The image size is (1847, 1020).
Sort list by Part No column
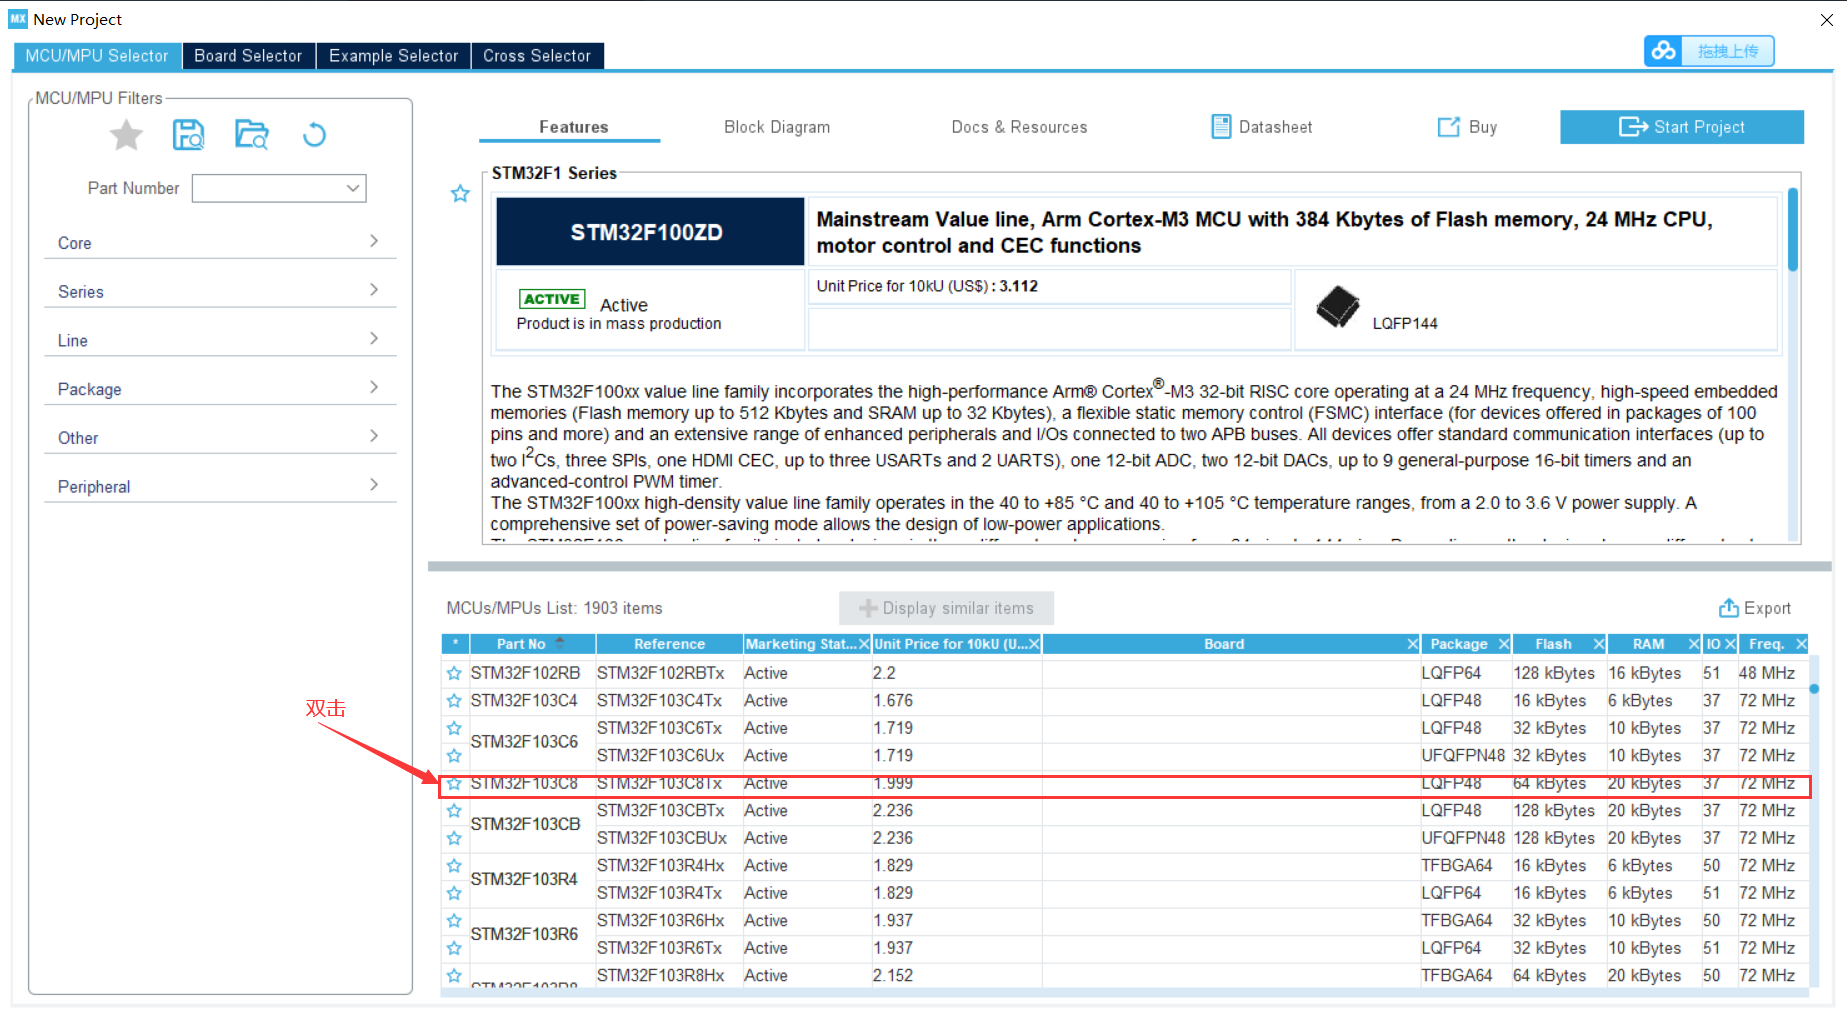point(532,644)
